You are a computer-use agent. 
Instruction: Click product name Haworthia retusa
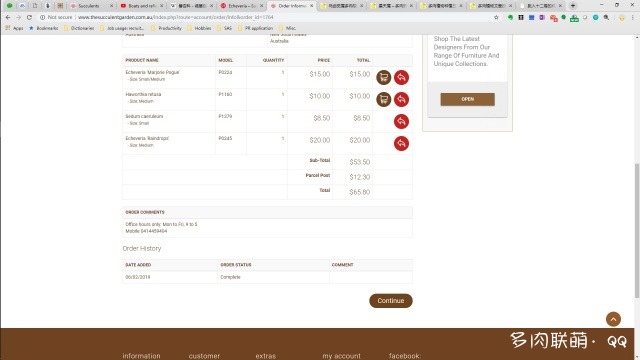tap(143, 94)
